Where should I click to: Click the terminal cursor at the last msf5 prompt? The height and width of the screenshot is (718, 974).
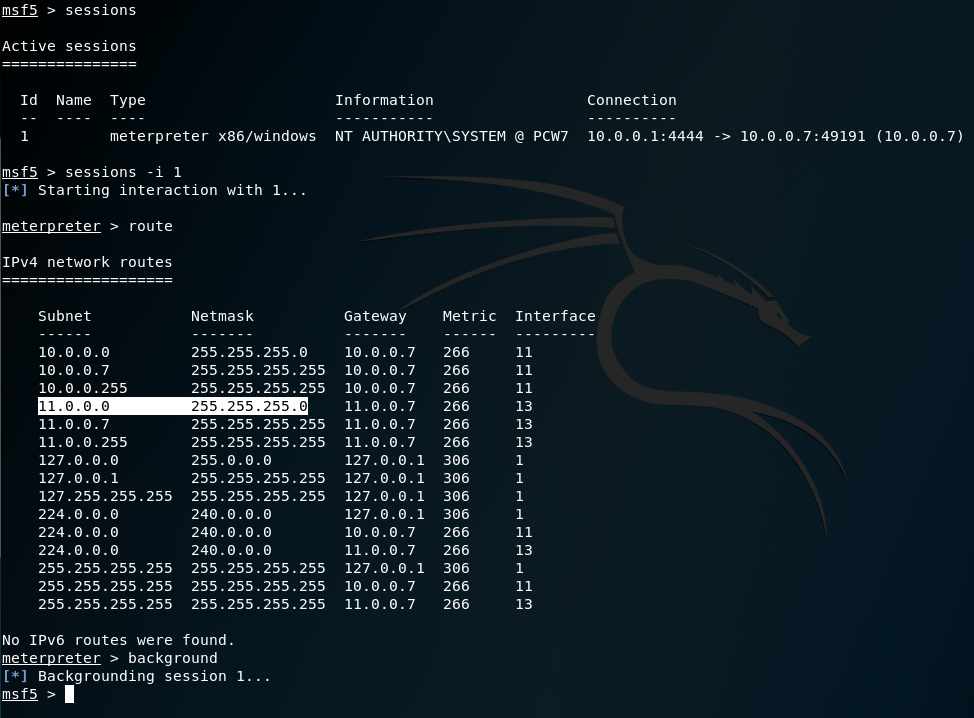click(70, 694)
